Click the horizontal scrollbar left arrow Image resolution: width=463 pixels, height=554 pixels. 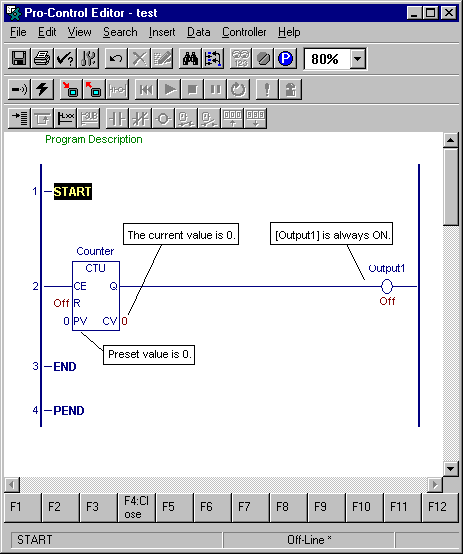point(12,484)
